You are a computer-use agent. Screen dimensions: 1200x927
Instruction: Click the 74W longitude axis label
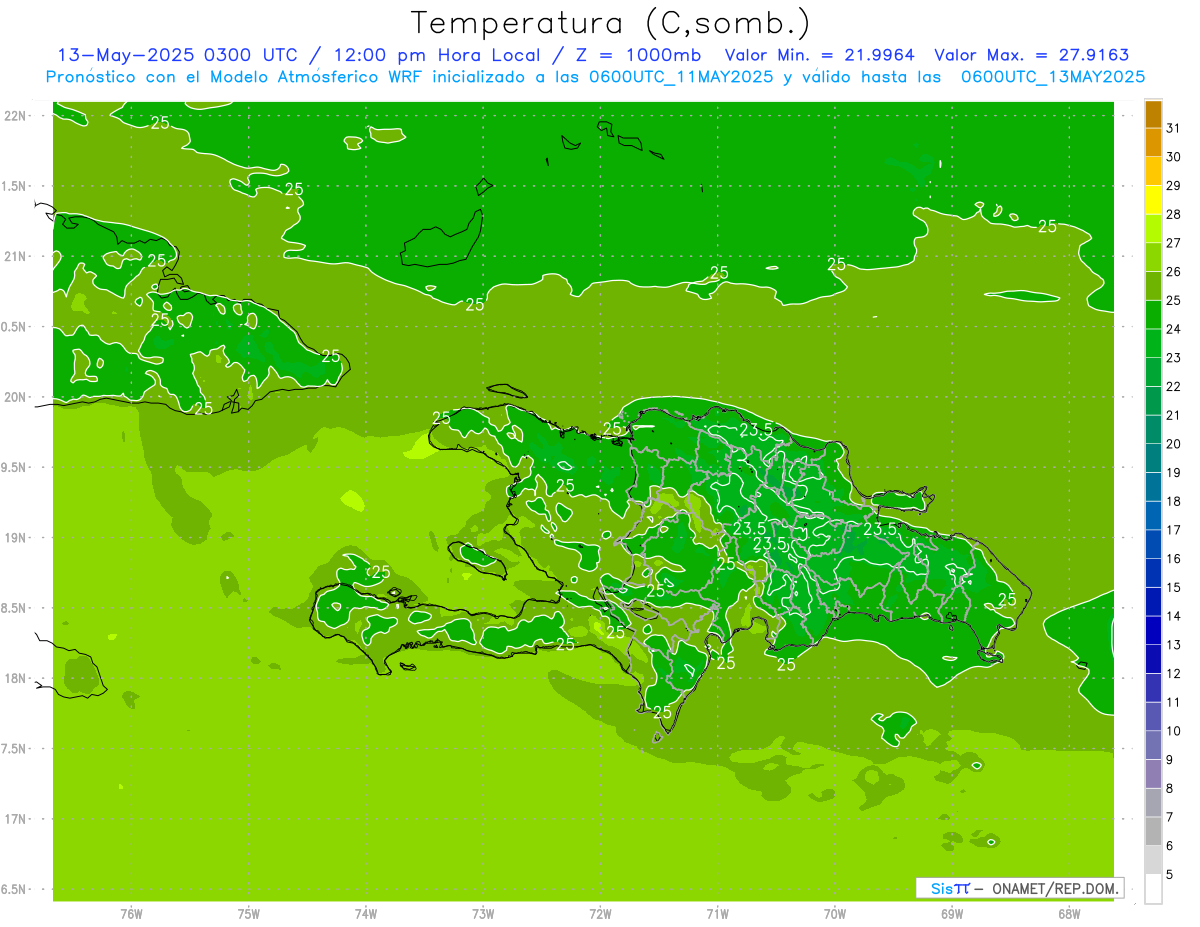(366, 913)
